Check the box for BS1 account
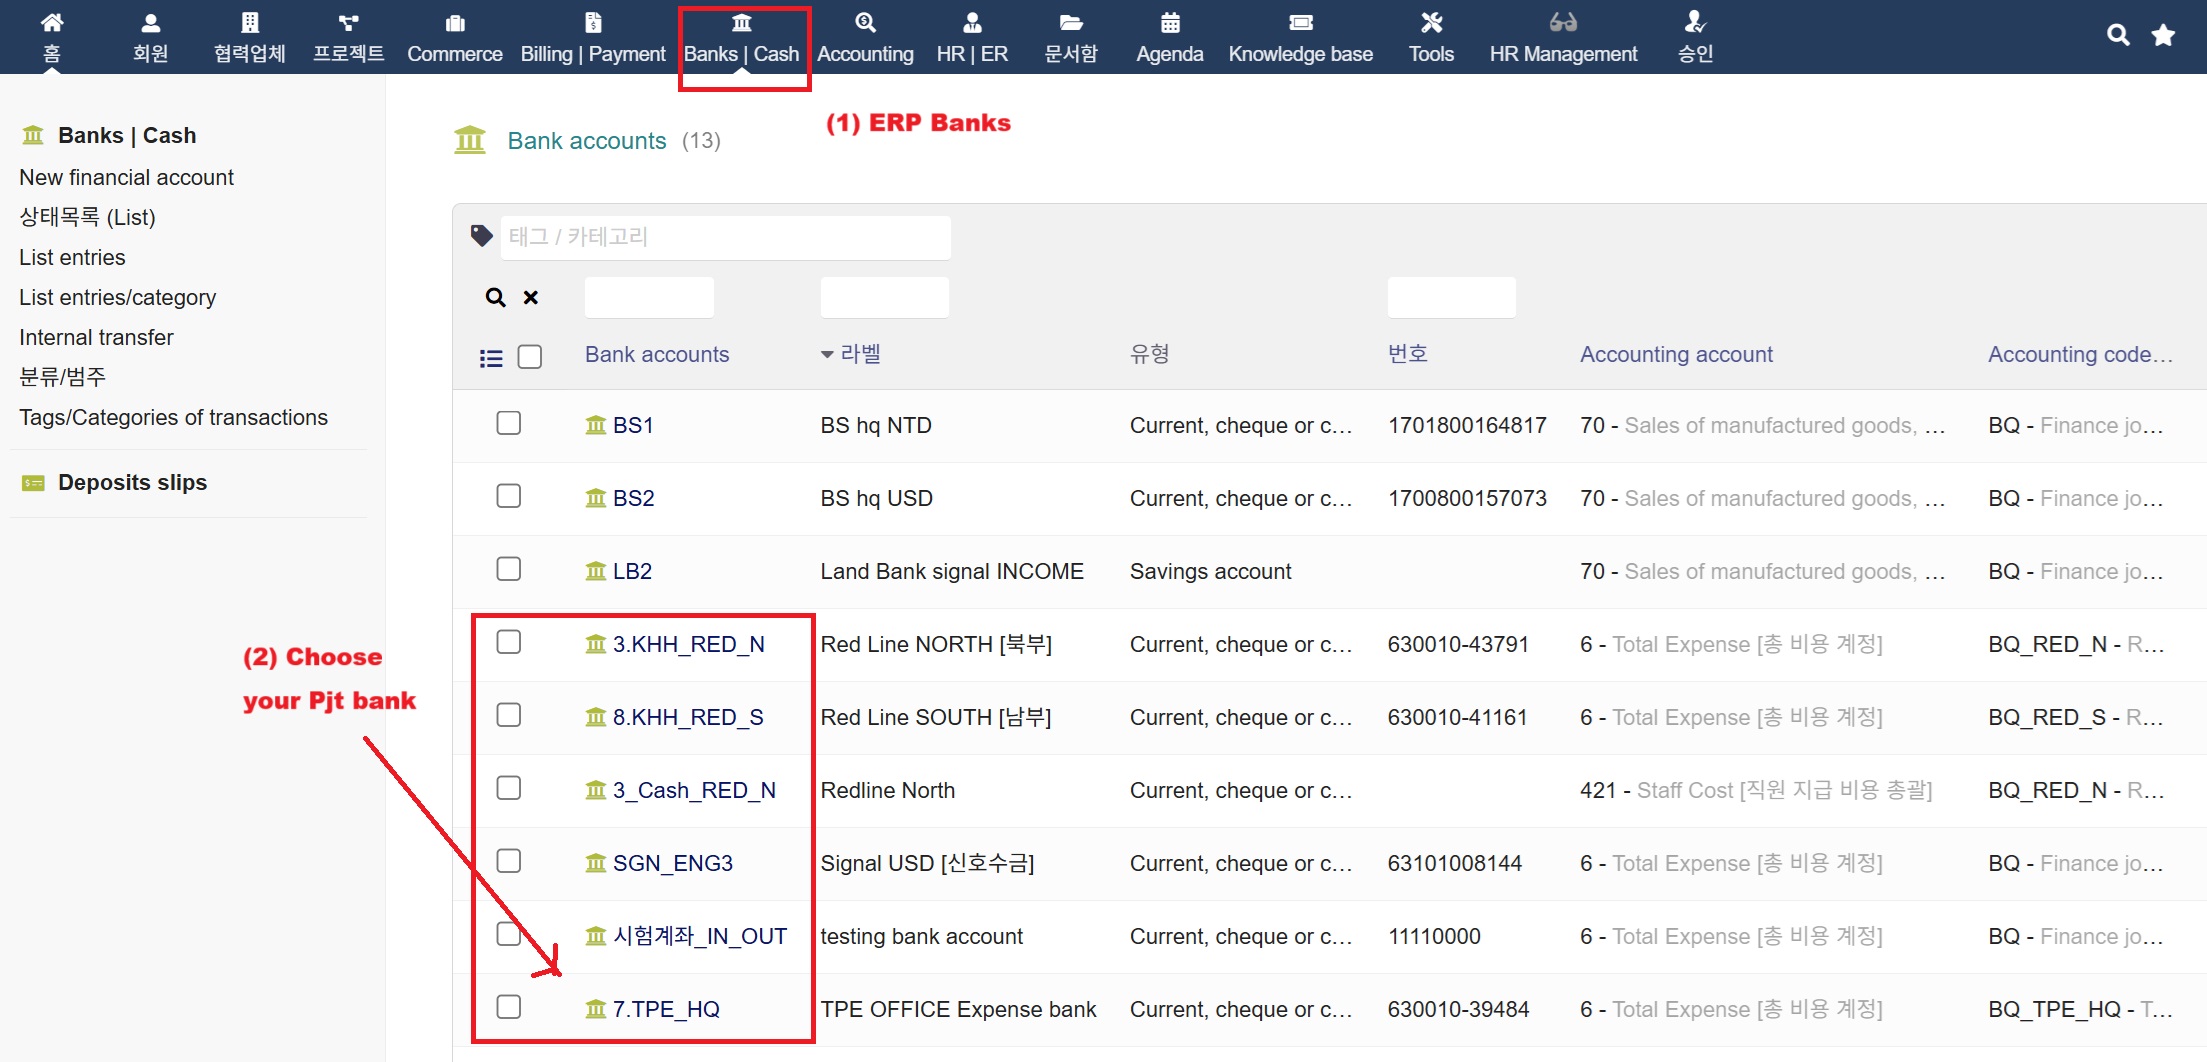Viewport: 2207px width, 1062px height. (x=509, y=423)
